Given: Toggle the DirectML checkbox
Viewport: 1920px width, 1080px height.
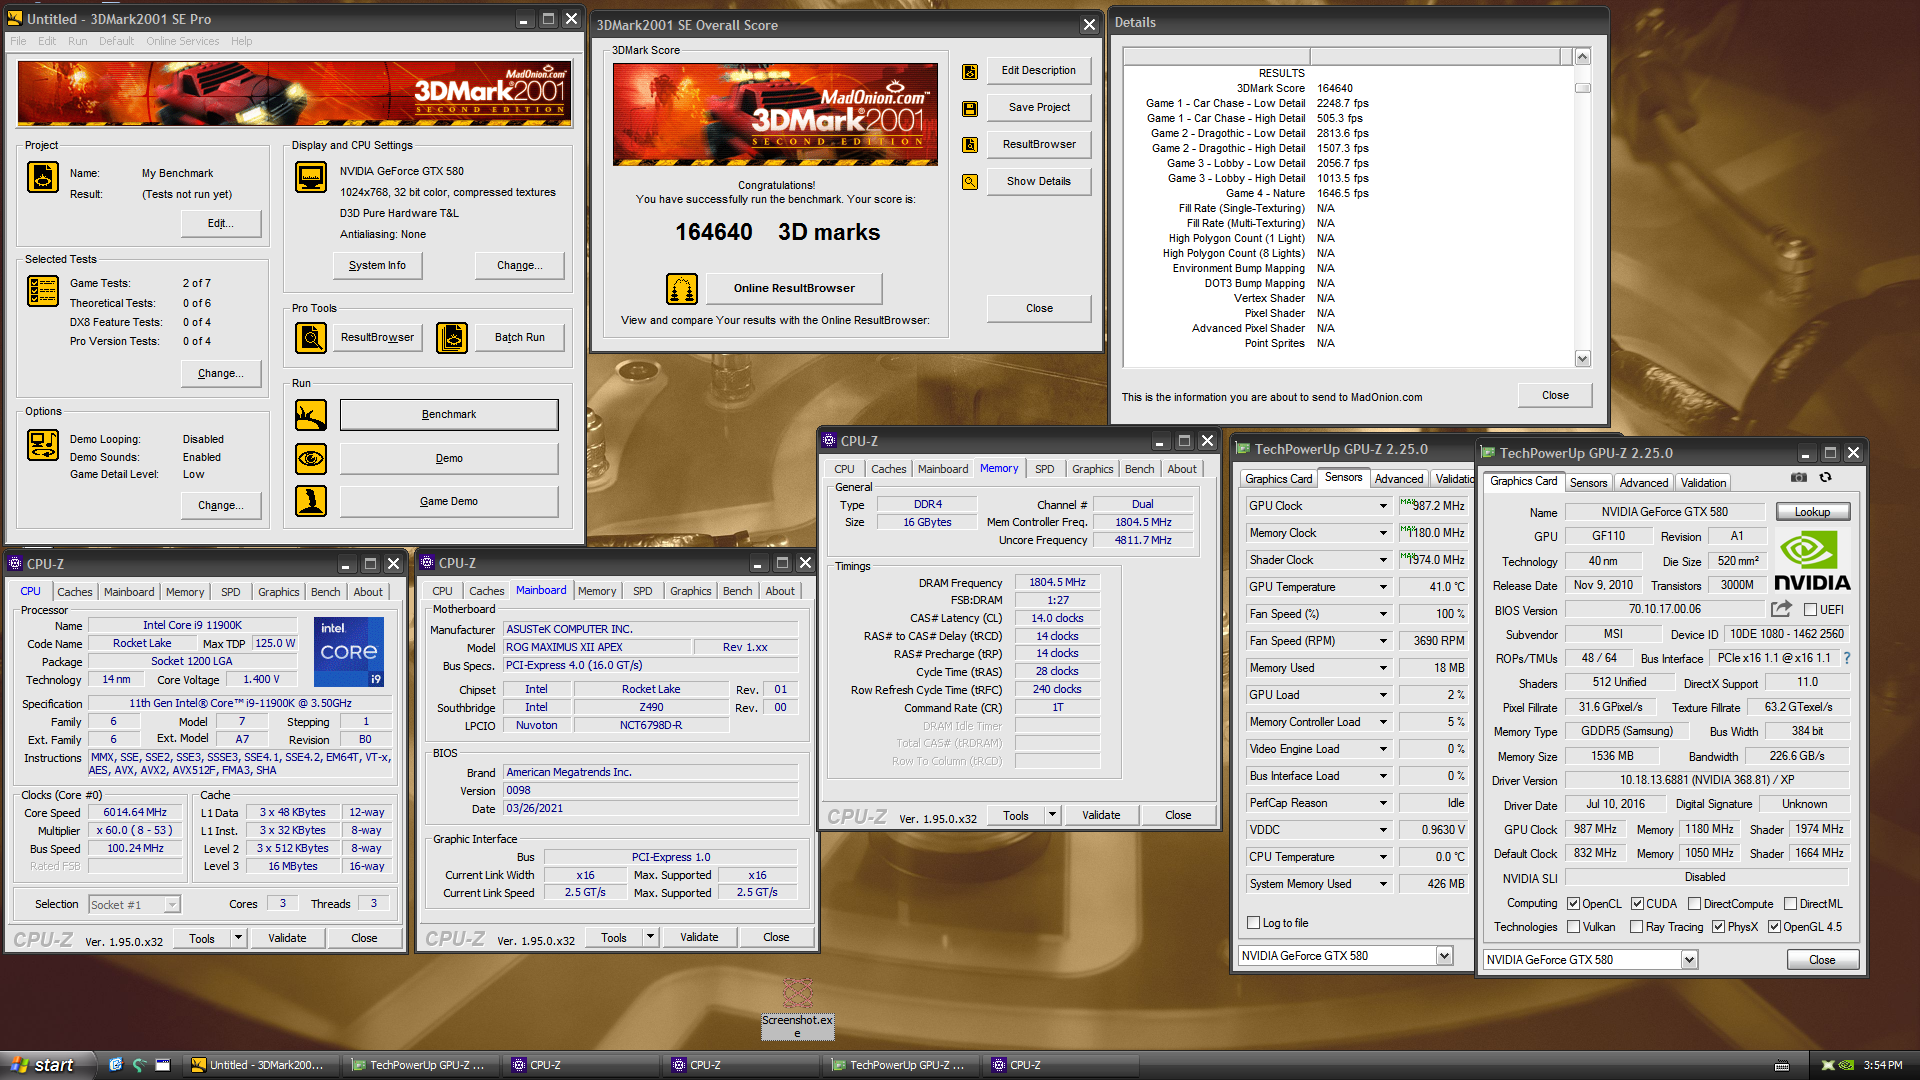Looking at the screenshot, I should [x=1790, y=904].
